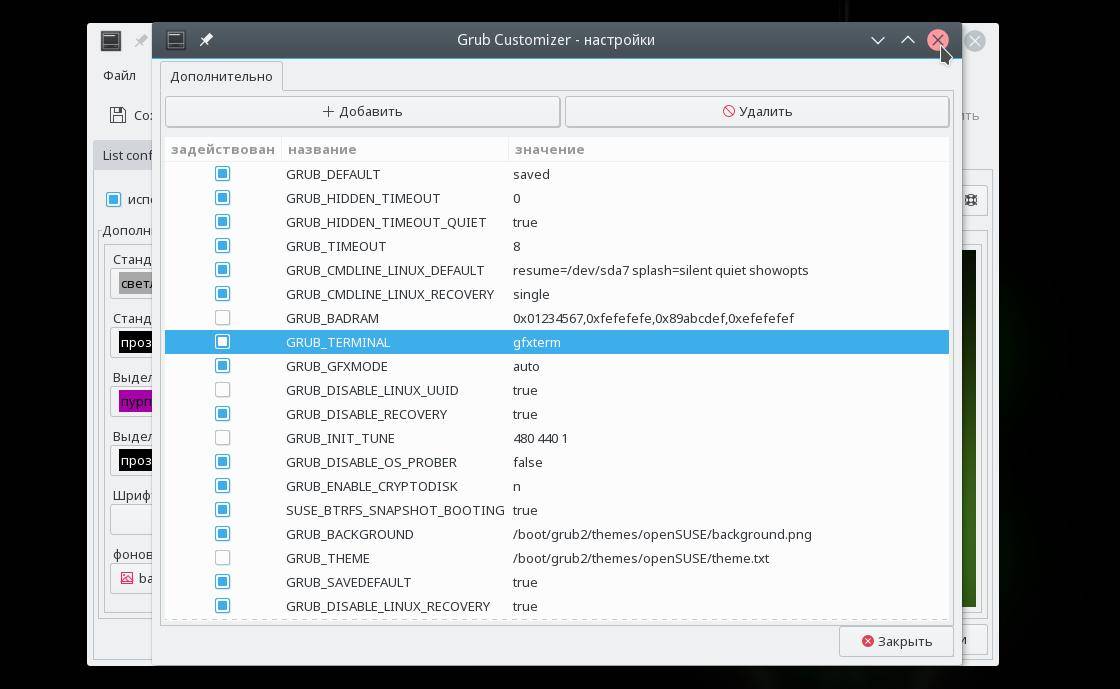Enable the GRUB_BADRAM checkbox

point(223,318)
